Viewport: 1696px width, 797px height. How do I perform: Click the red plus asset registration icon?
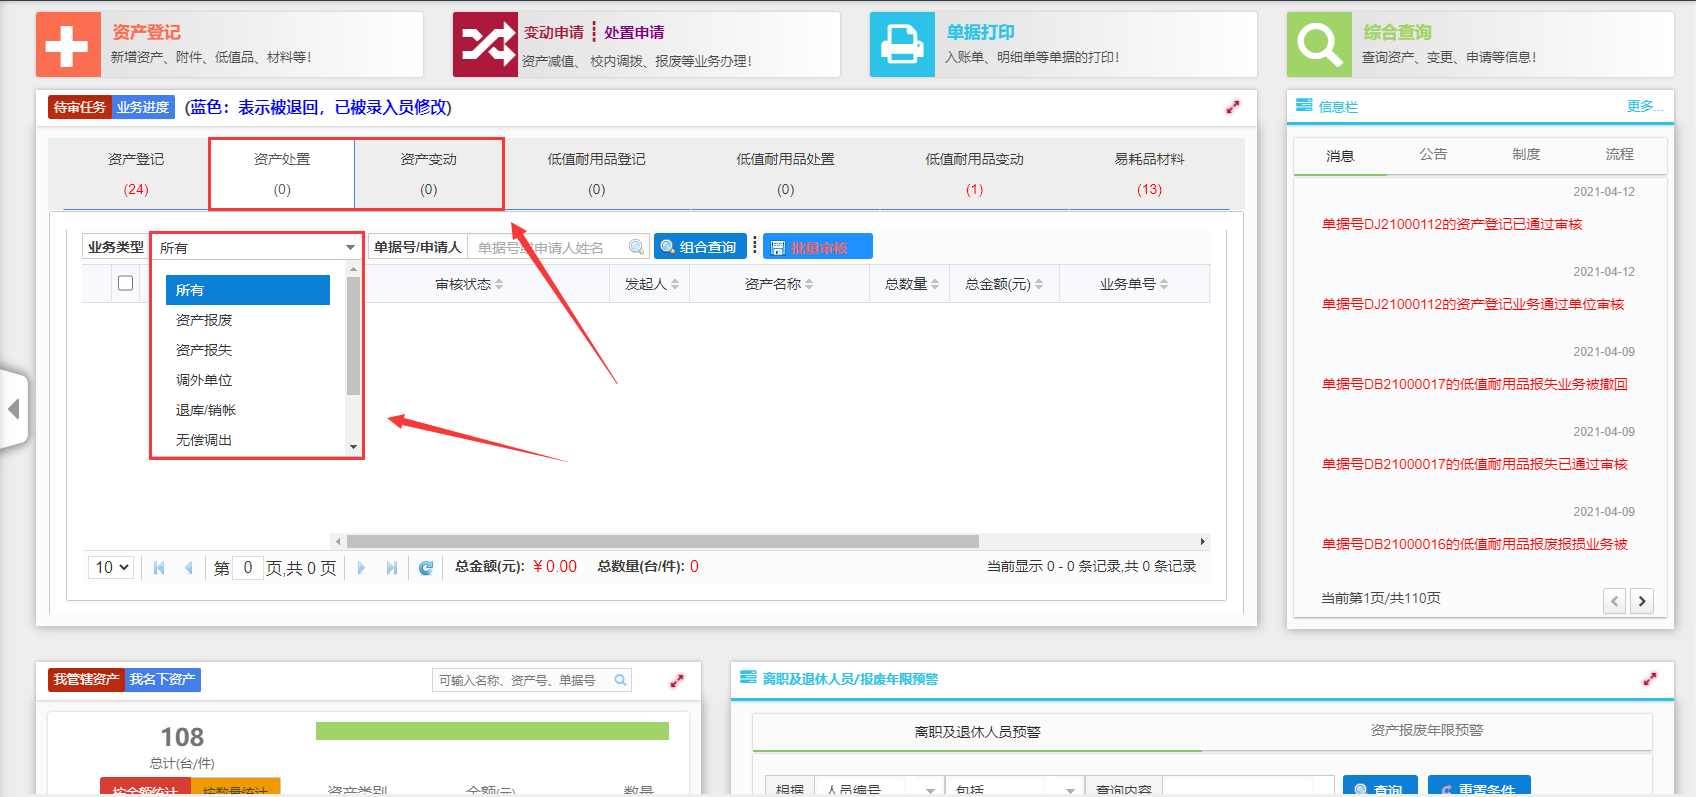[x=68, y=45]
